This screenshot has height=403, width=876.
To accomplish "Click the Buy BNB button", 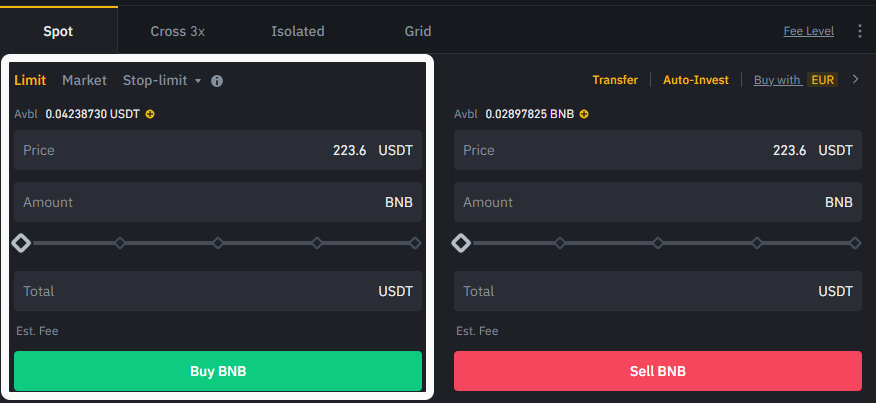I will (218, 371).
